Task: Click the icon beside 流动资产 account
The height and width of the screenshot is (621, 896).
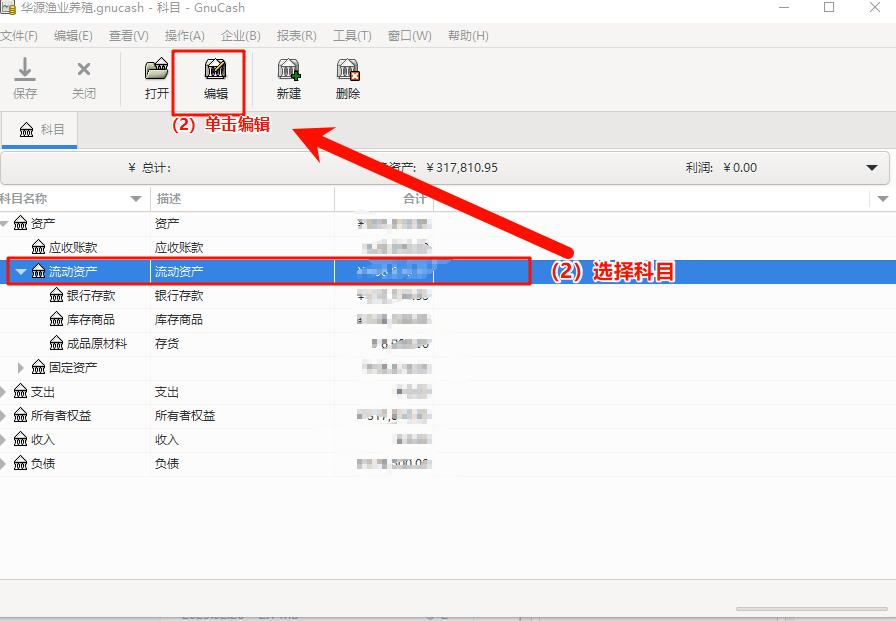Action: (x=38, y=271)
